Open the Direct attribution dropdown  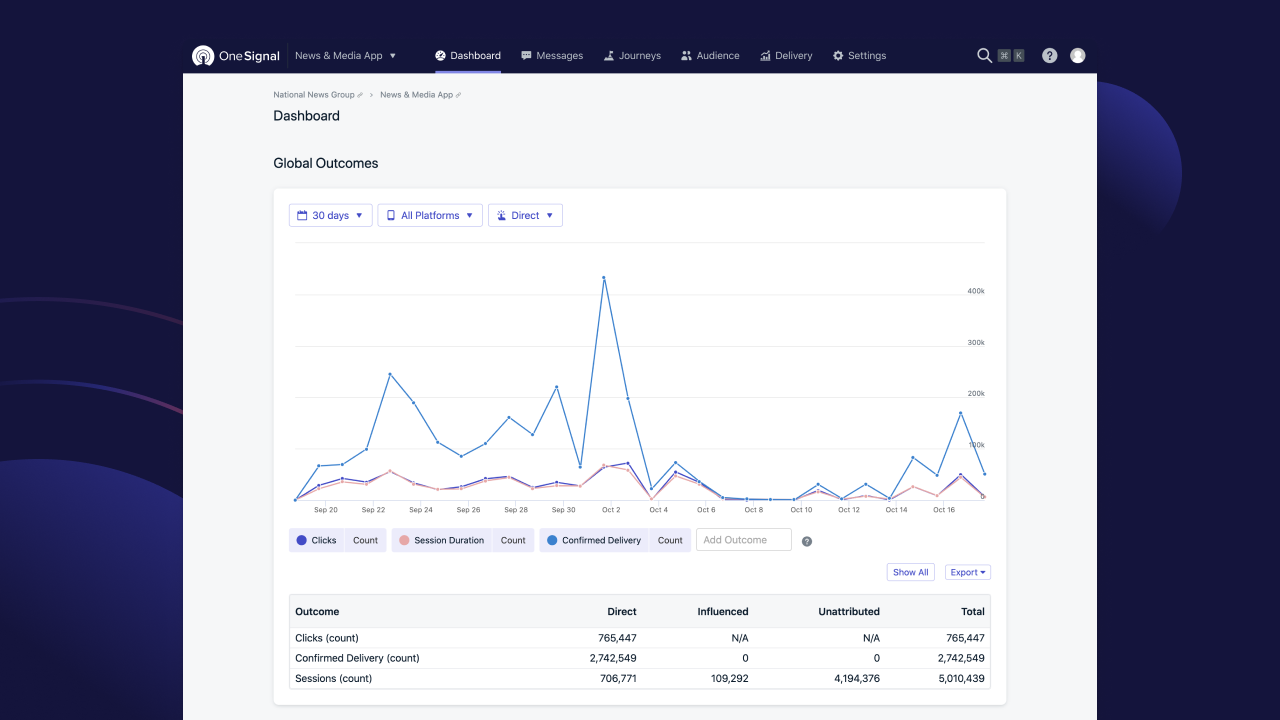click(x=525, y=216)
